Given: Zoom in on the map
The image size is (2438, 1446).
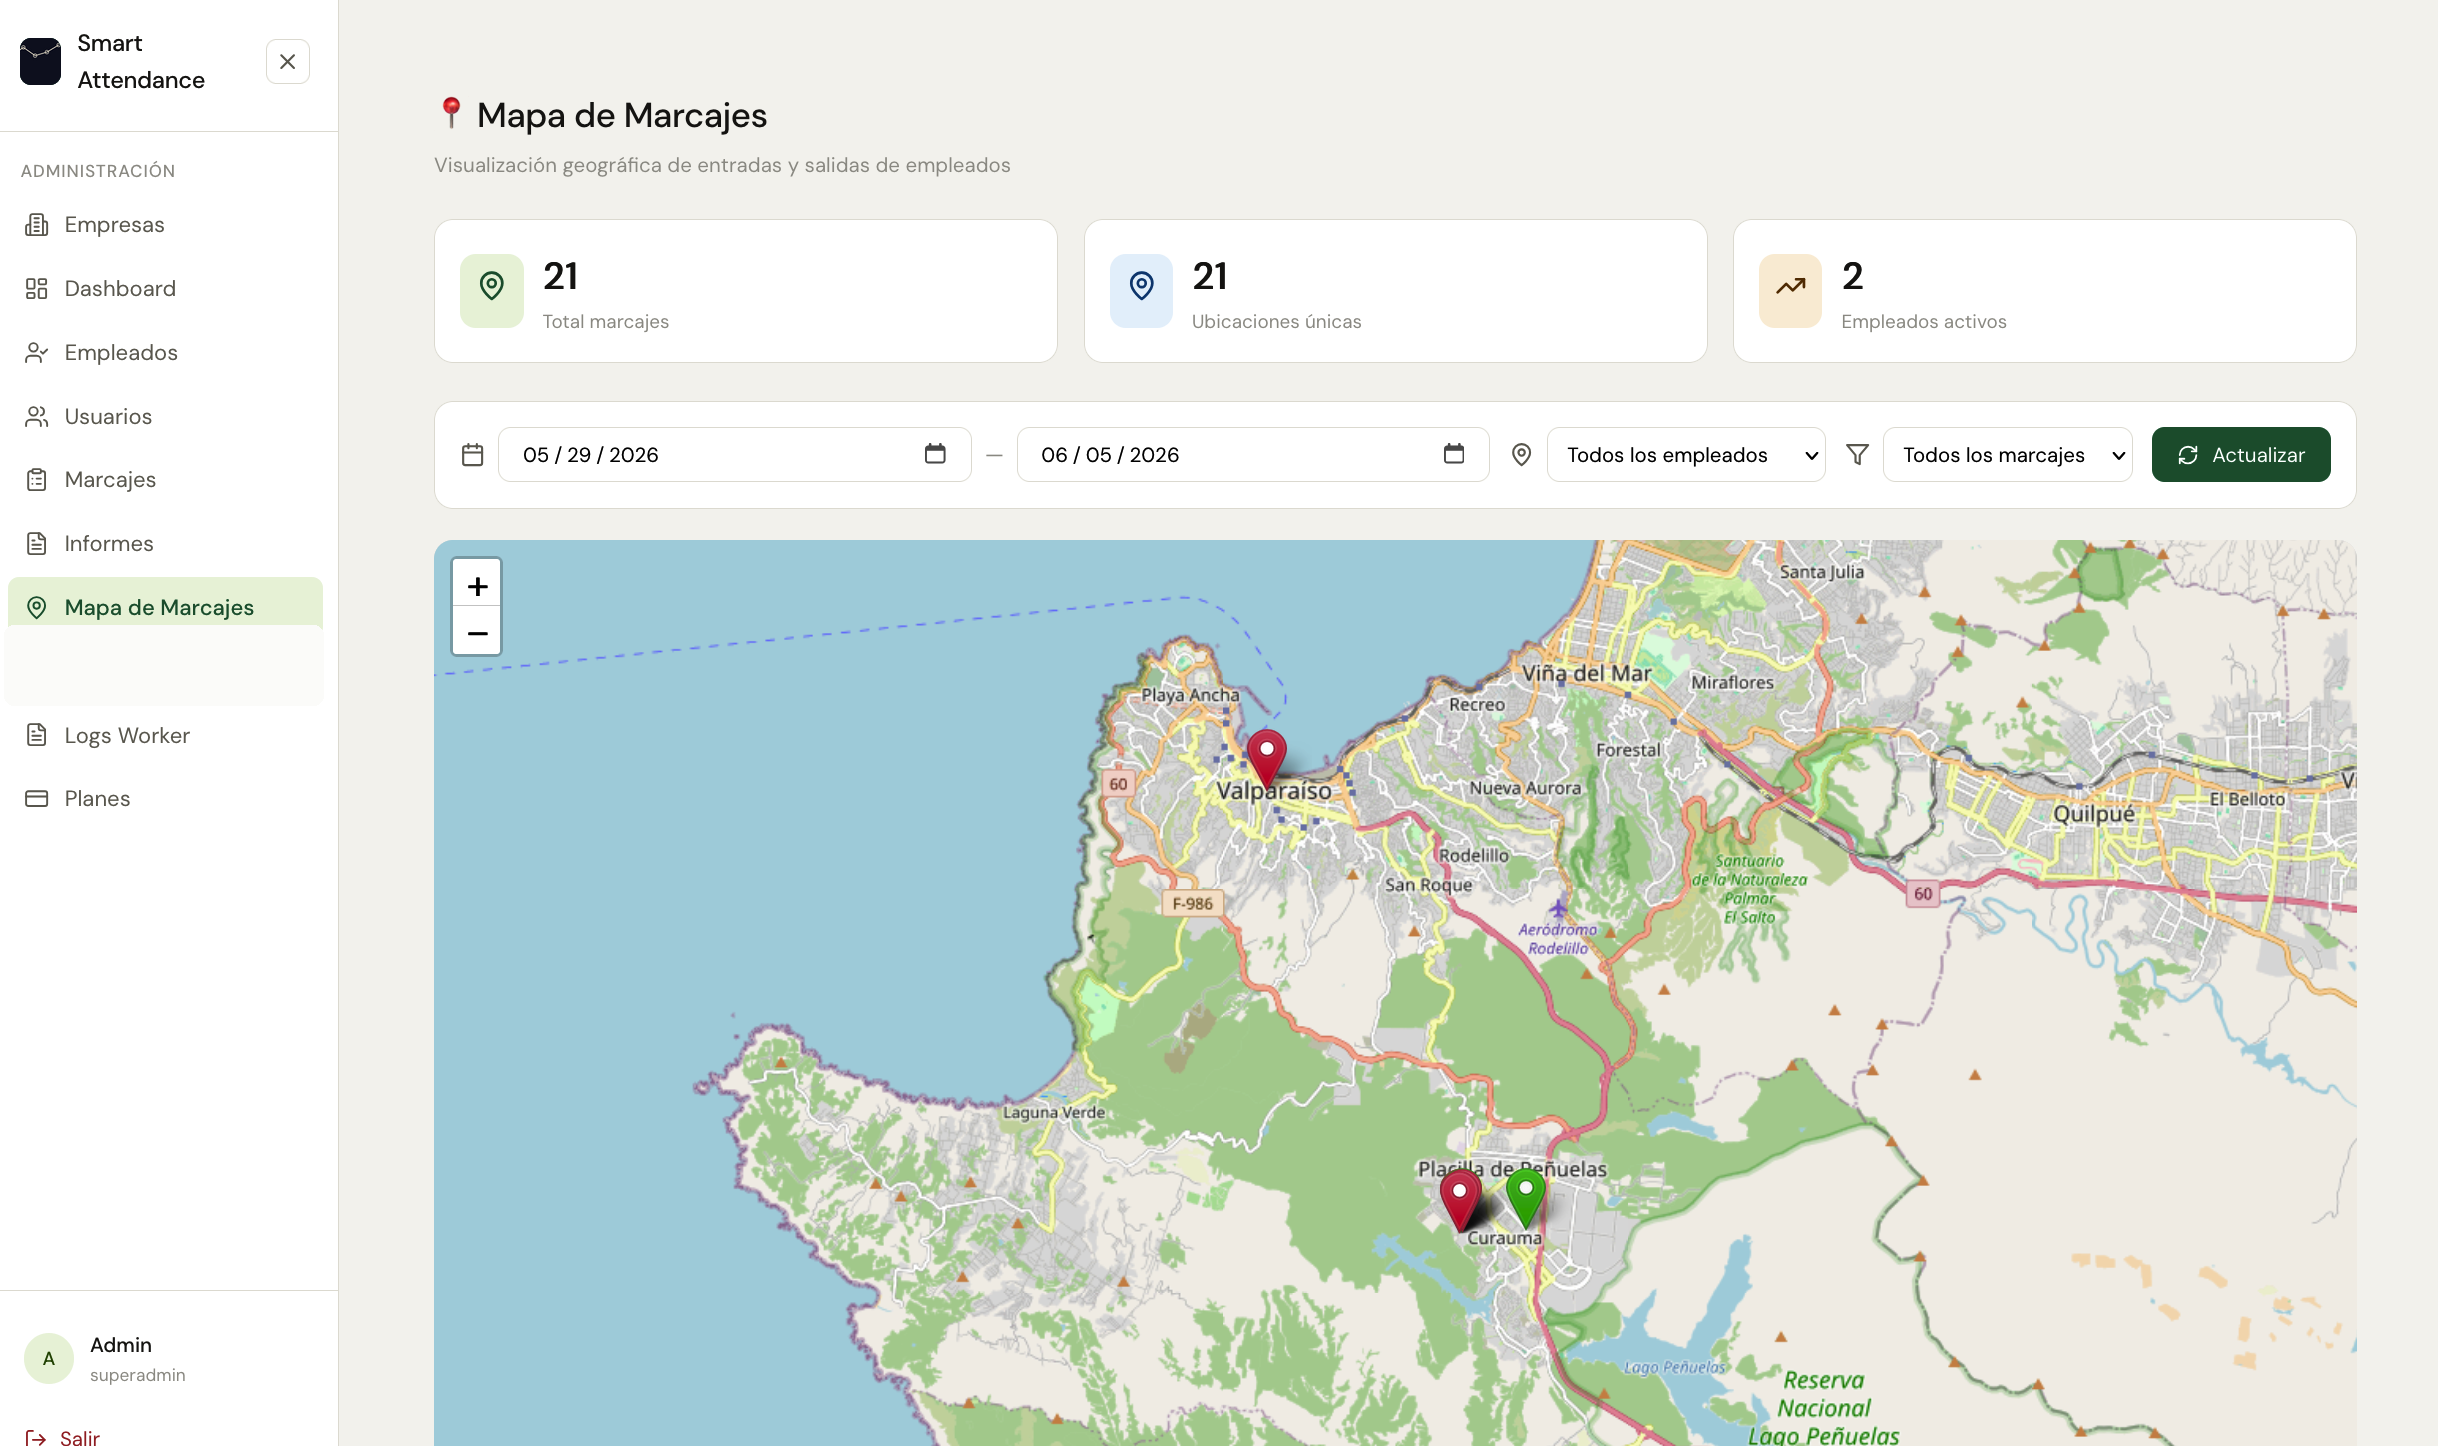Looking at the screenshot, I should [477, 585].
